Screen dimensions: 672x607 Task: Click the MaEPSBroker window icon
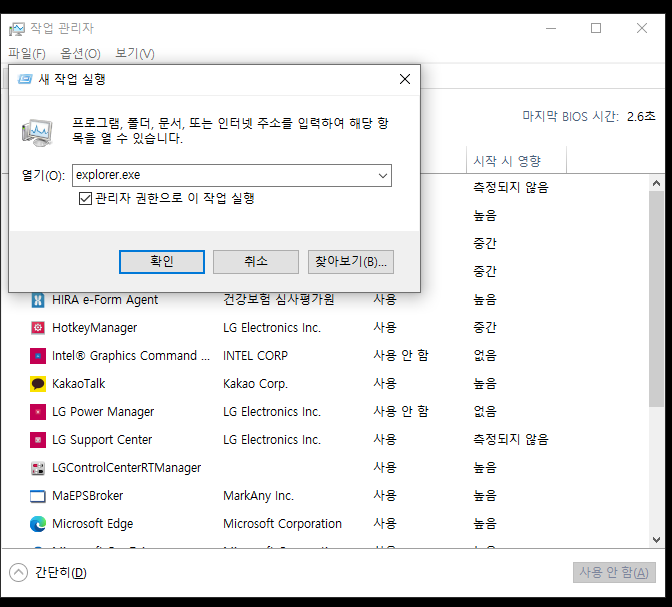pos(38,496)
